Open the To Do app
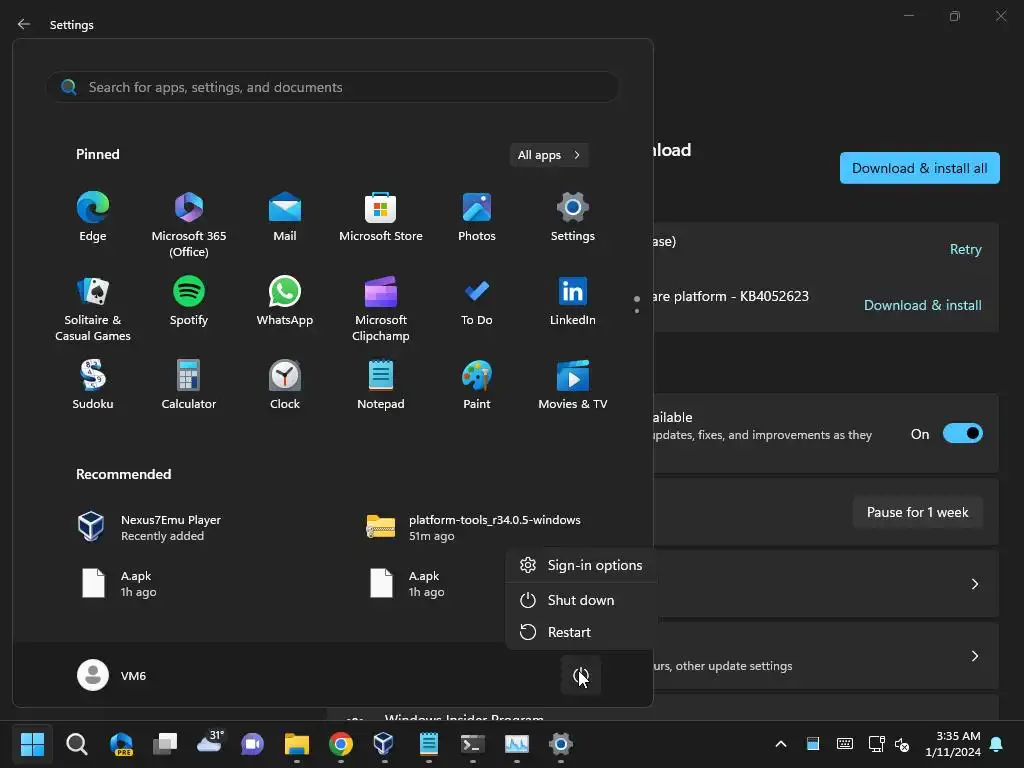Viewport: 1024px width, 768px height. tap(477, 300)
